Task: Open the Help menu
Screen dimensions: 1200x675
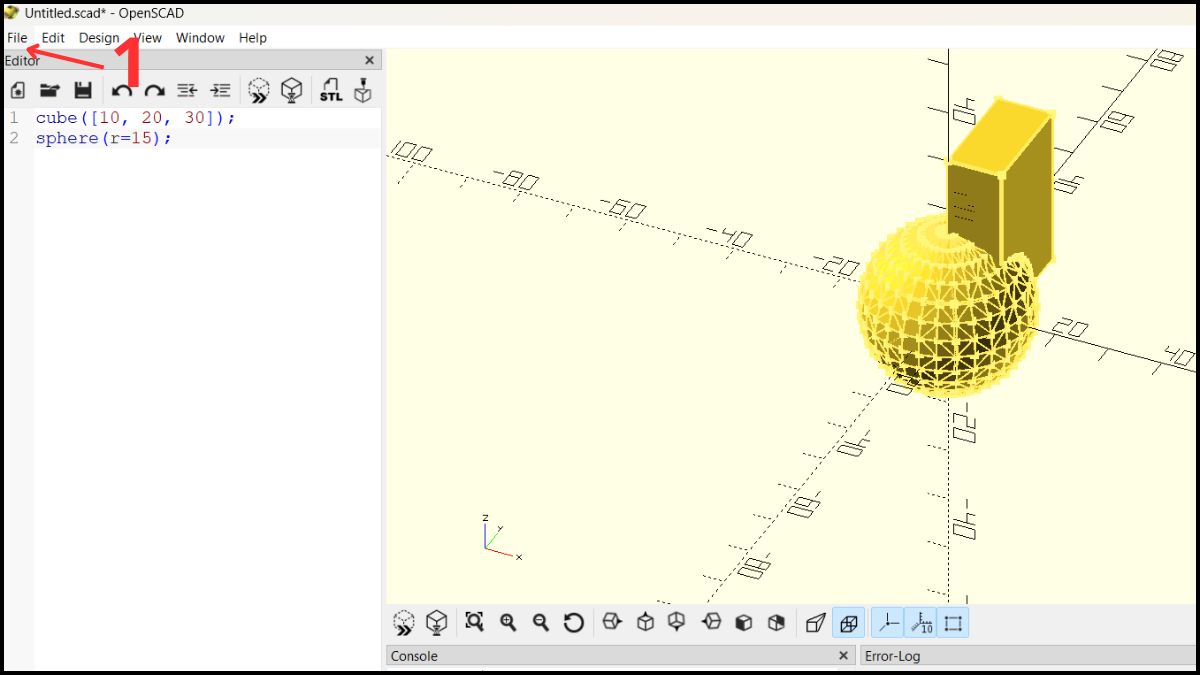Action: 253,38
